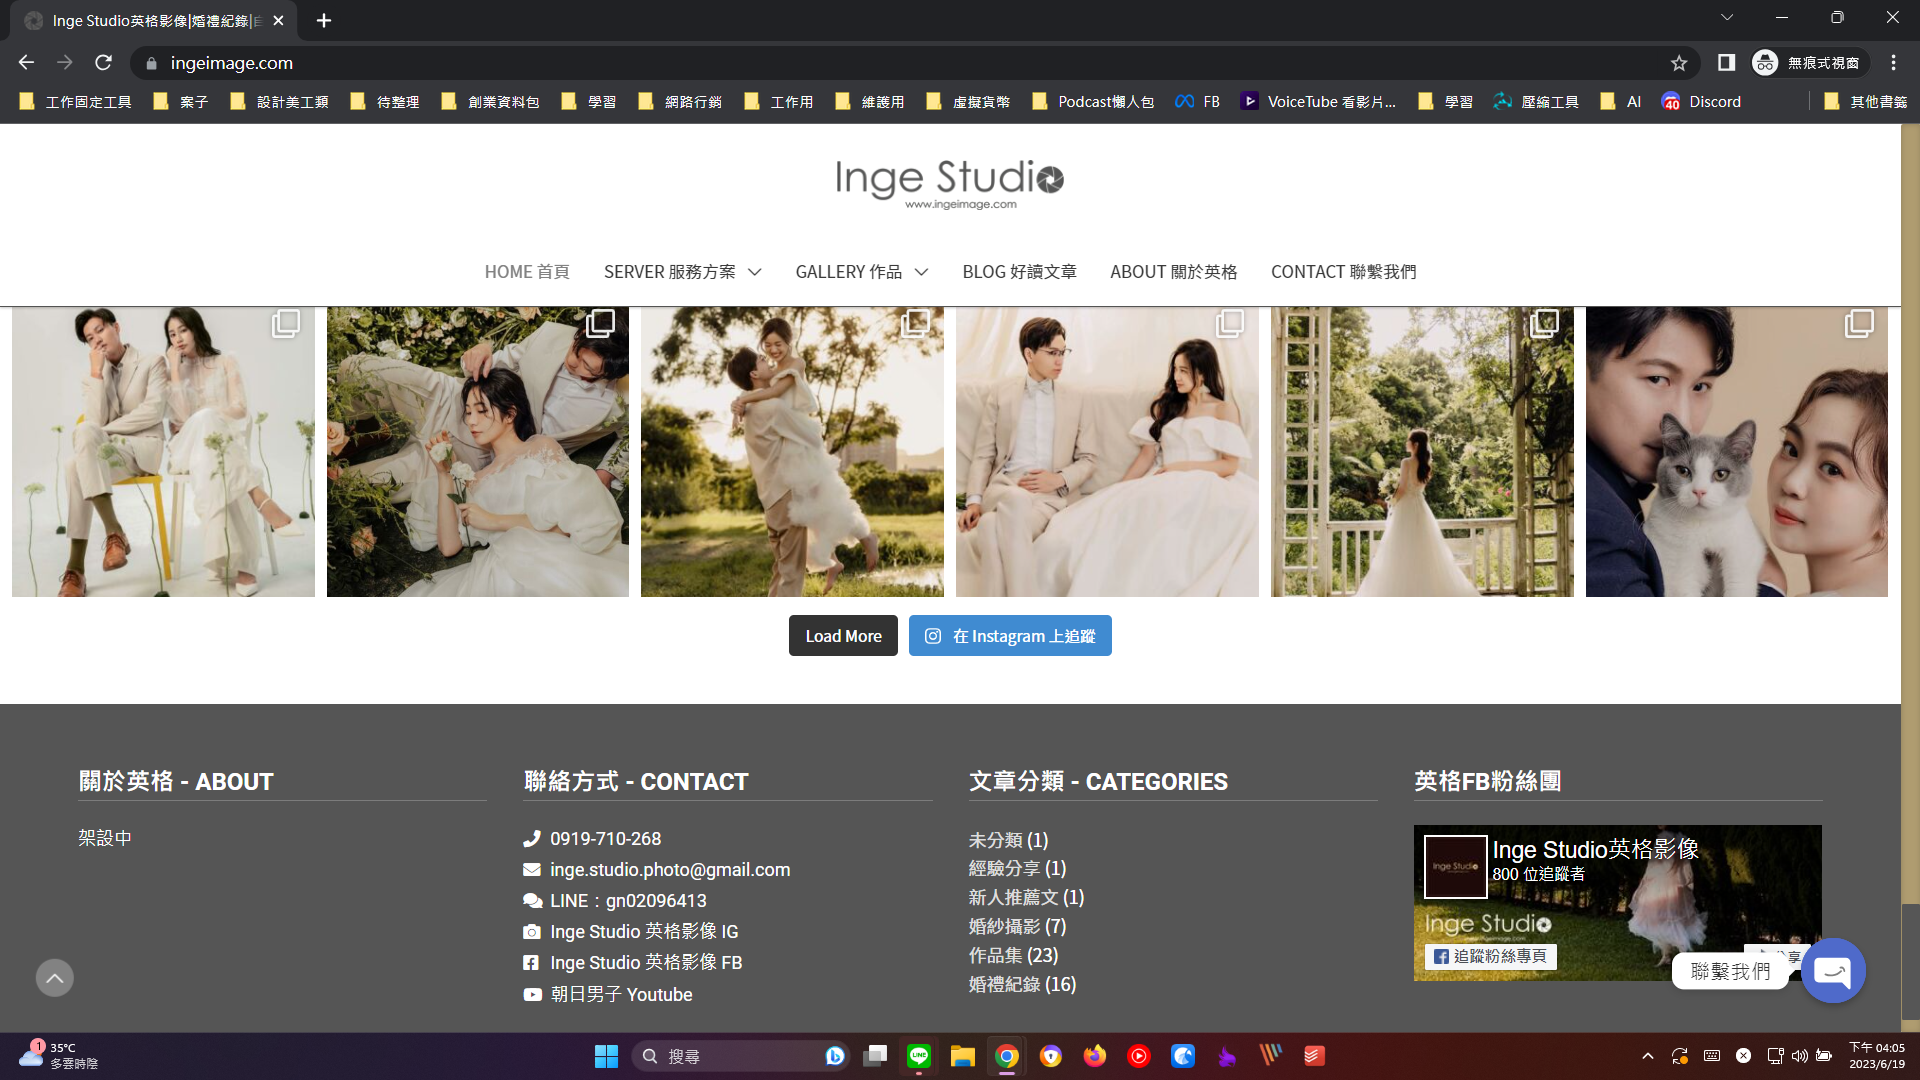Click the LINE app taskbar icon

(x=918, y=1056)
